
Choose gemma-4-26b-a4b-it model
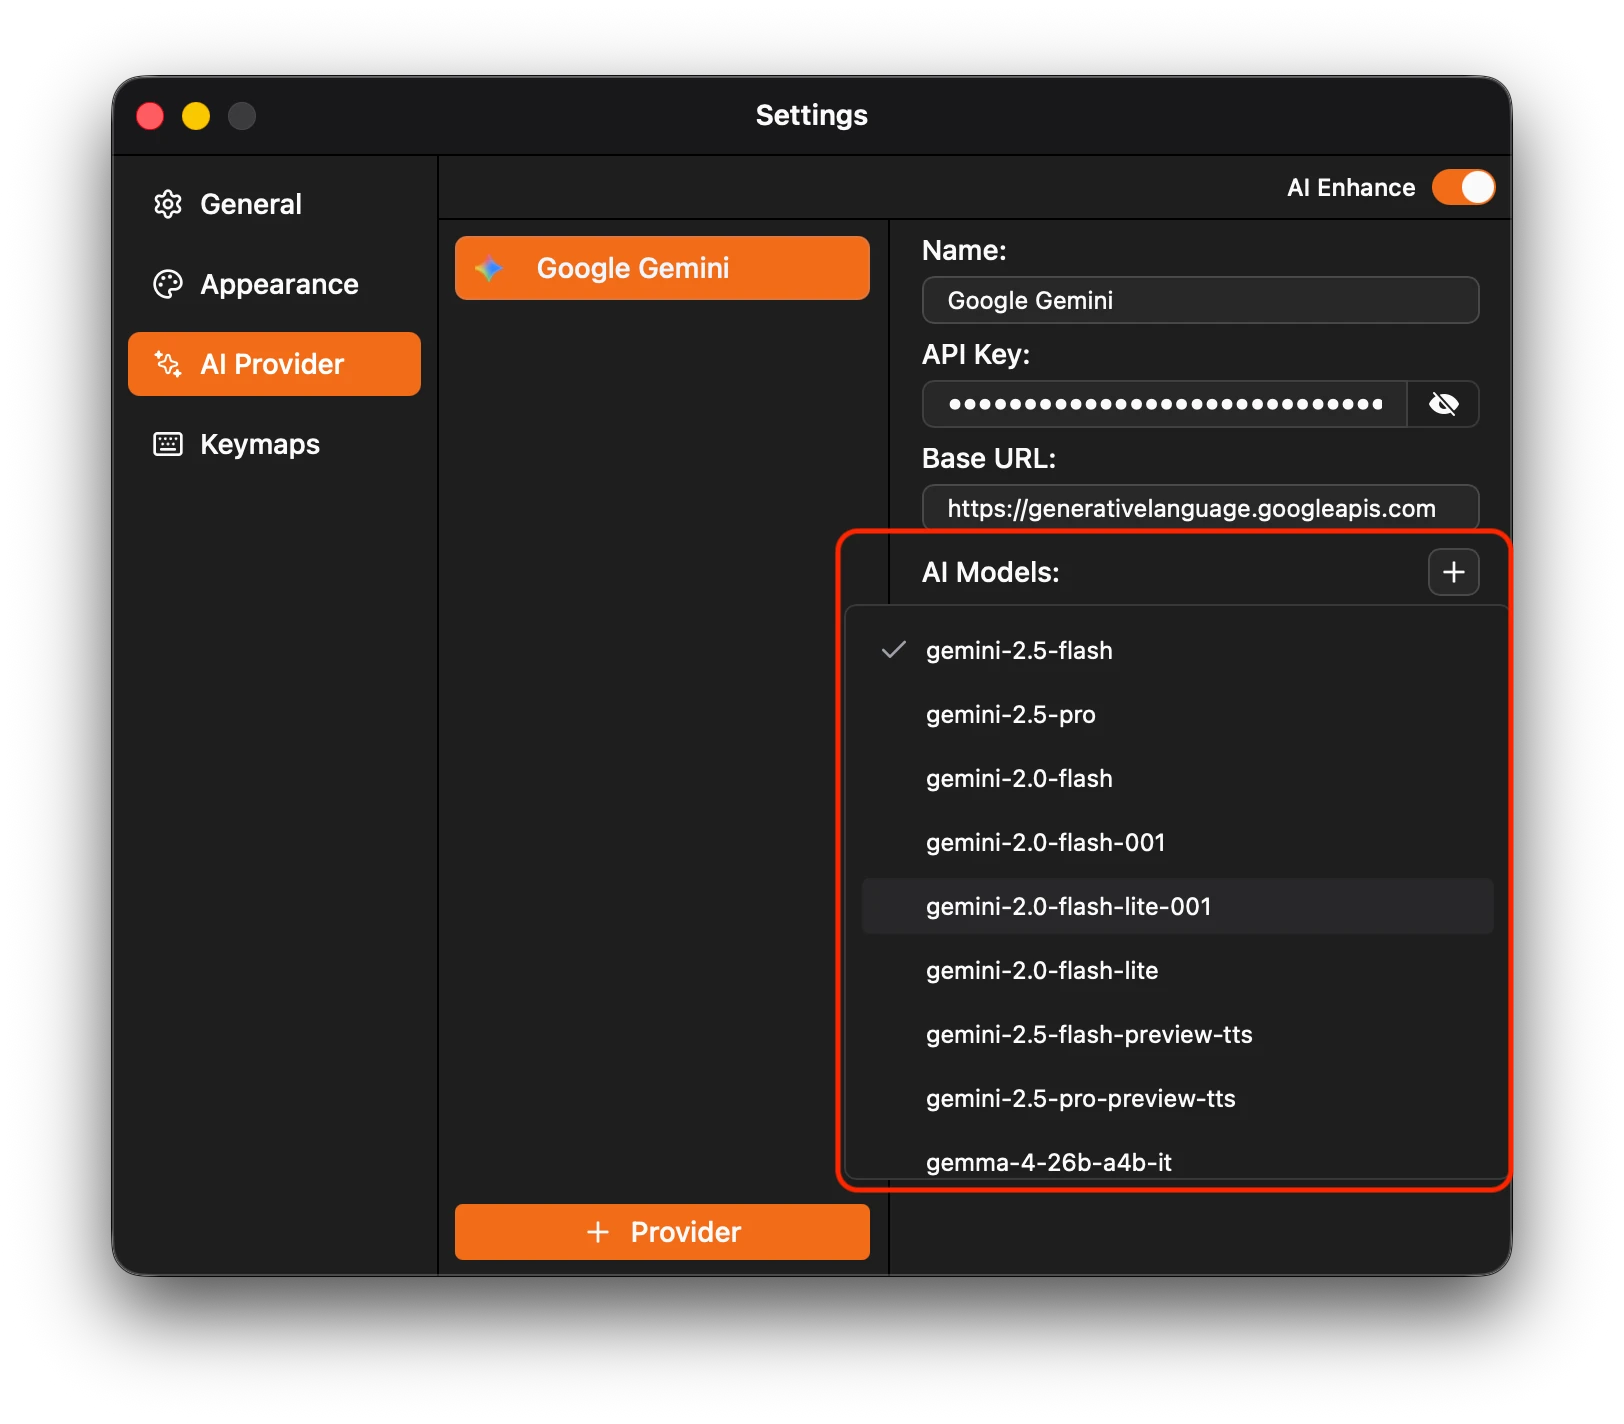click(1178, 1160)
